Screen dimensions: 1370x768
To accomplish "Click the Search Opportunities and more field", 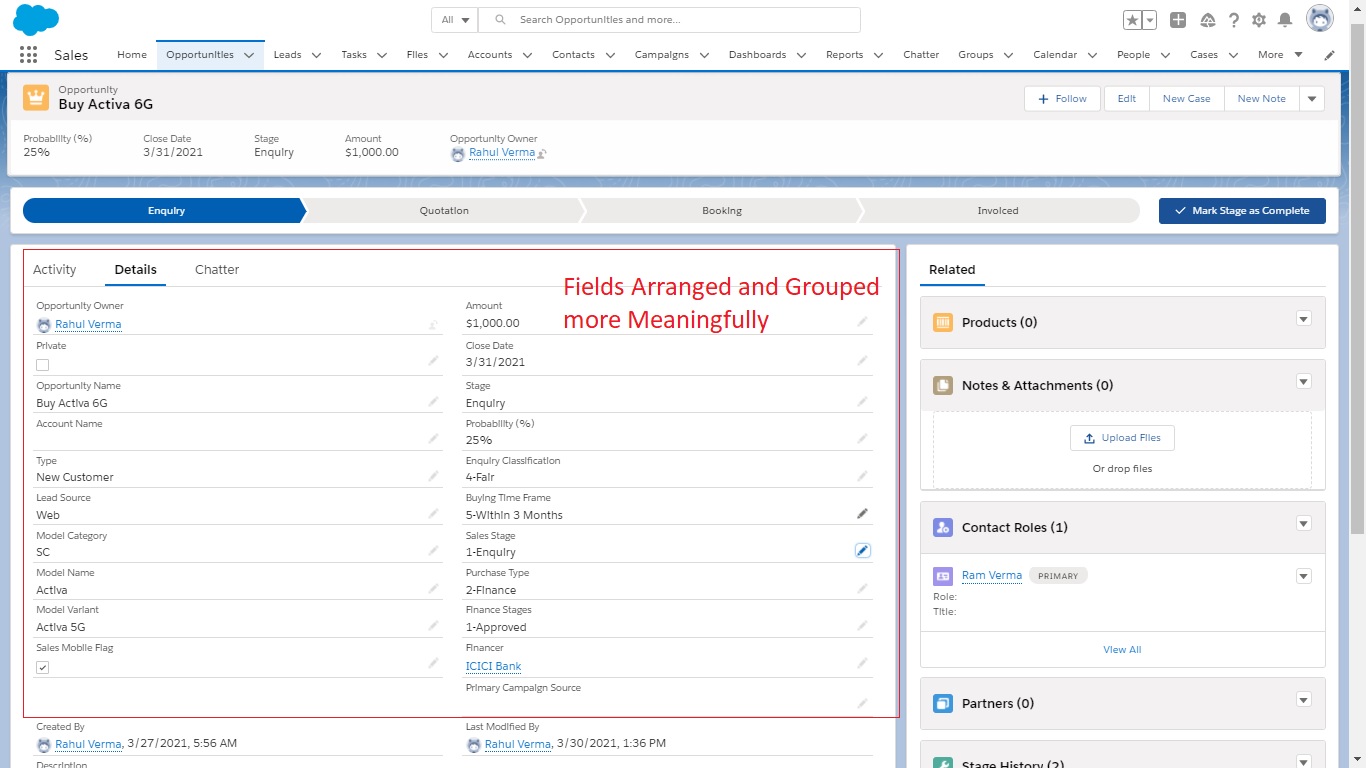I will [x=670, y=20].
